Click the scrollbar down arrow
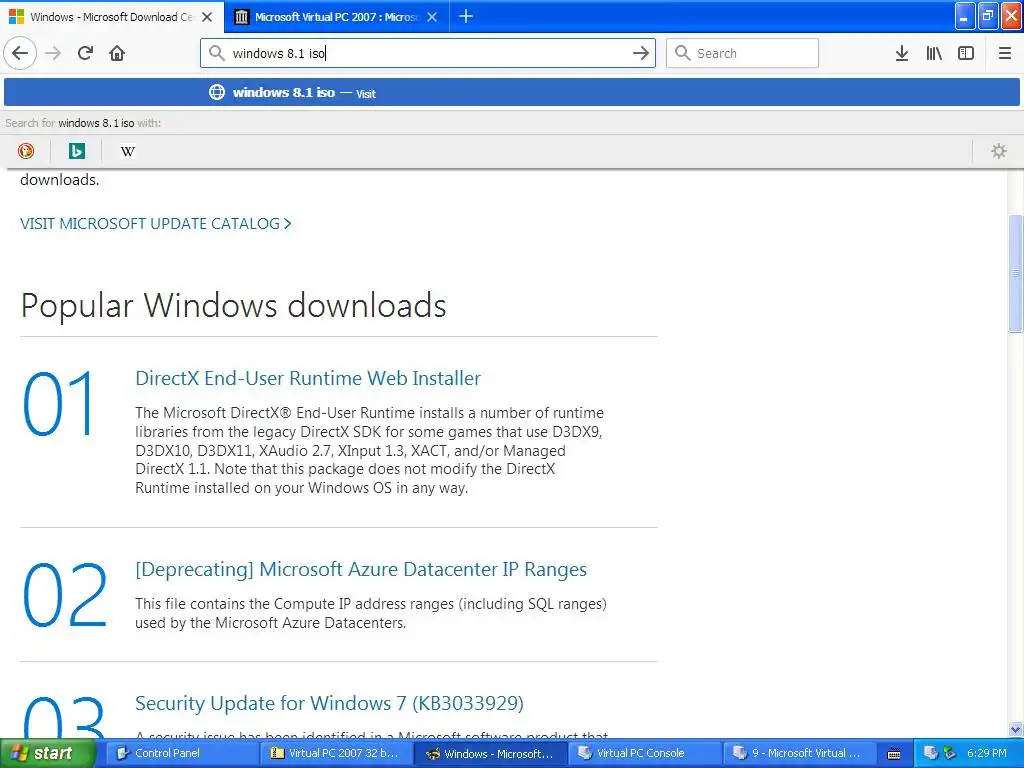The width and height of the screenshot is (1024, 768). tap(1016, 729)
